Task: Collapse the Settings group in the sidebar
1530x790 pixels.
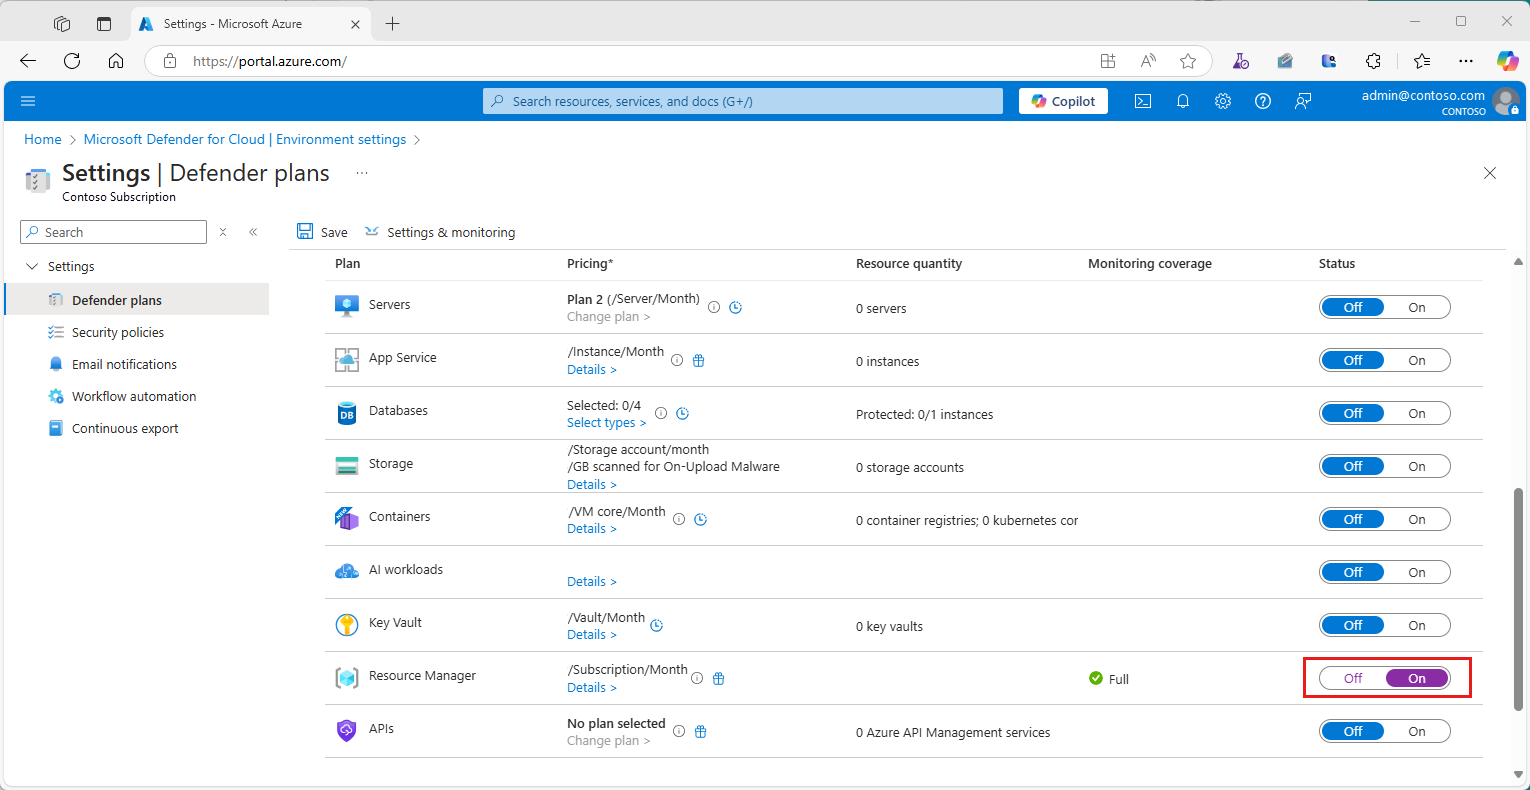Action: pos(32,266)
